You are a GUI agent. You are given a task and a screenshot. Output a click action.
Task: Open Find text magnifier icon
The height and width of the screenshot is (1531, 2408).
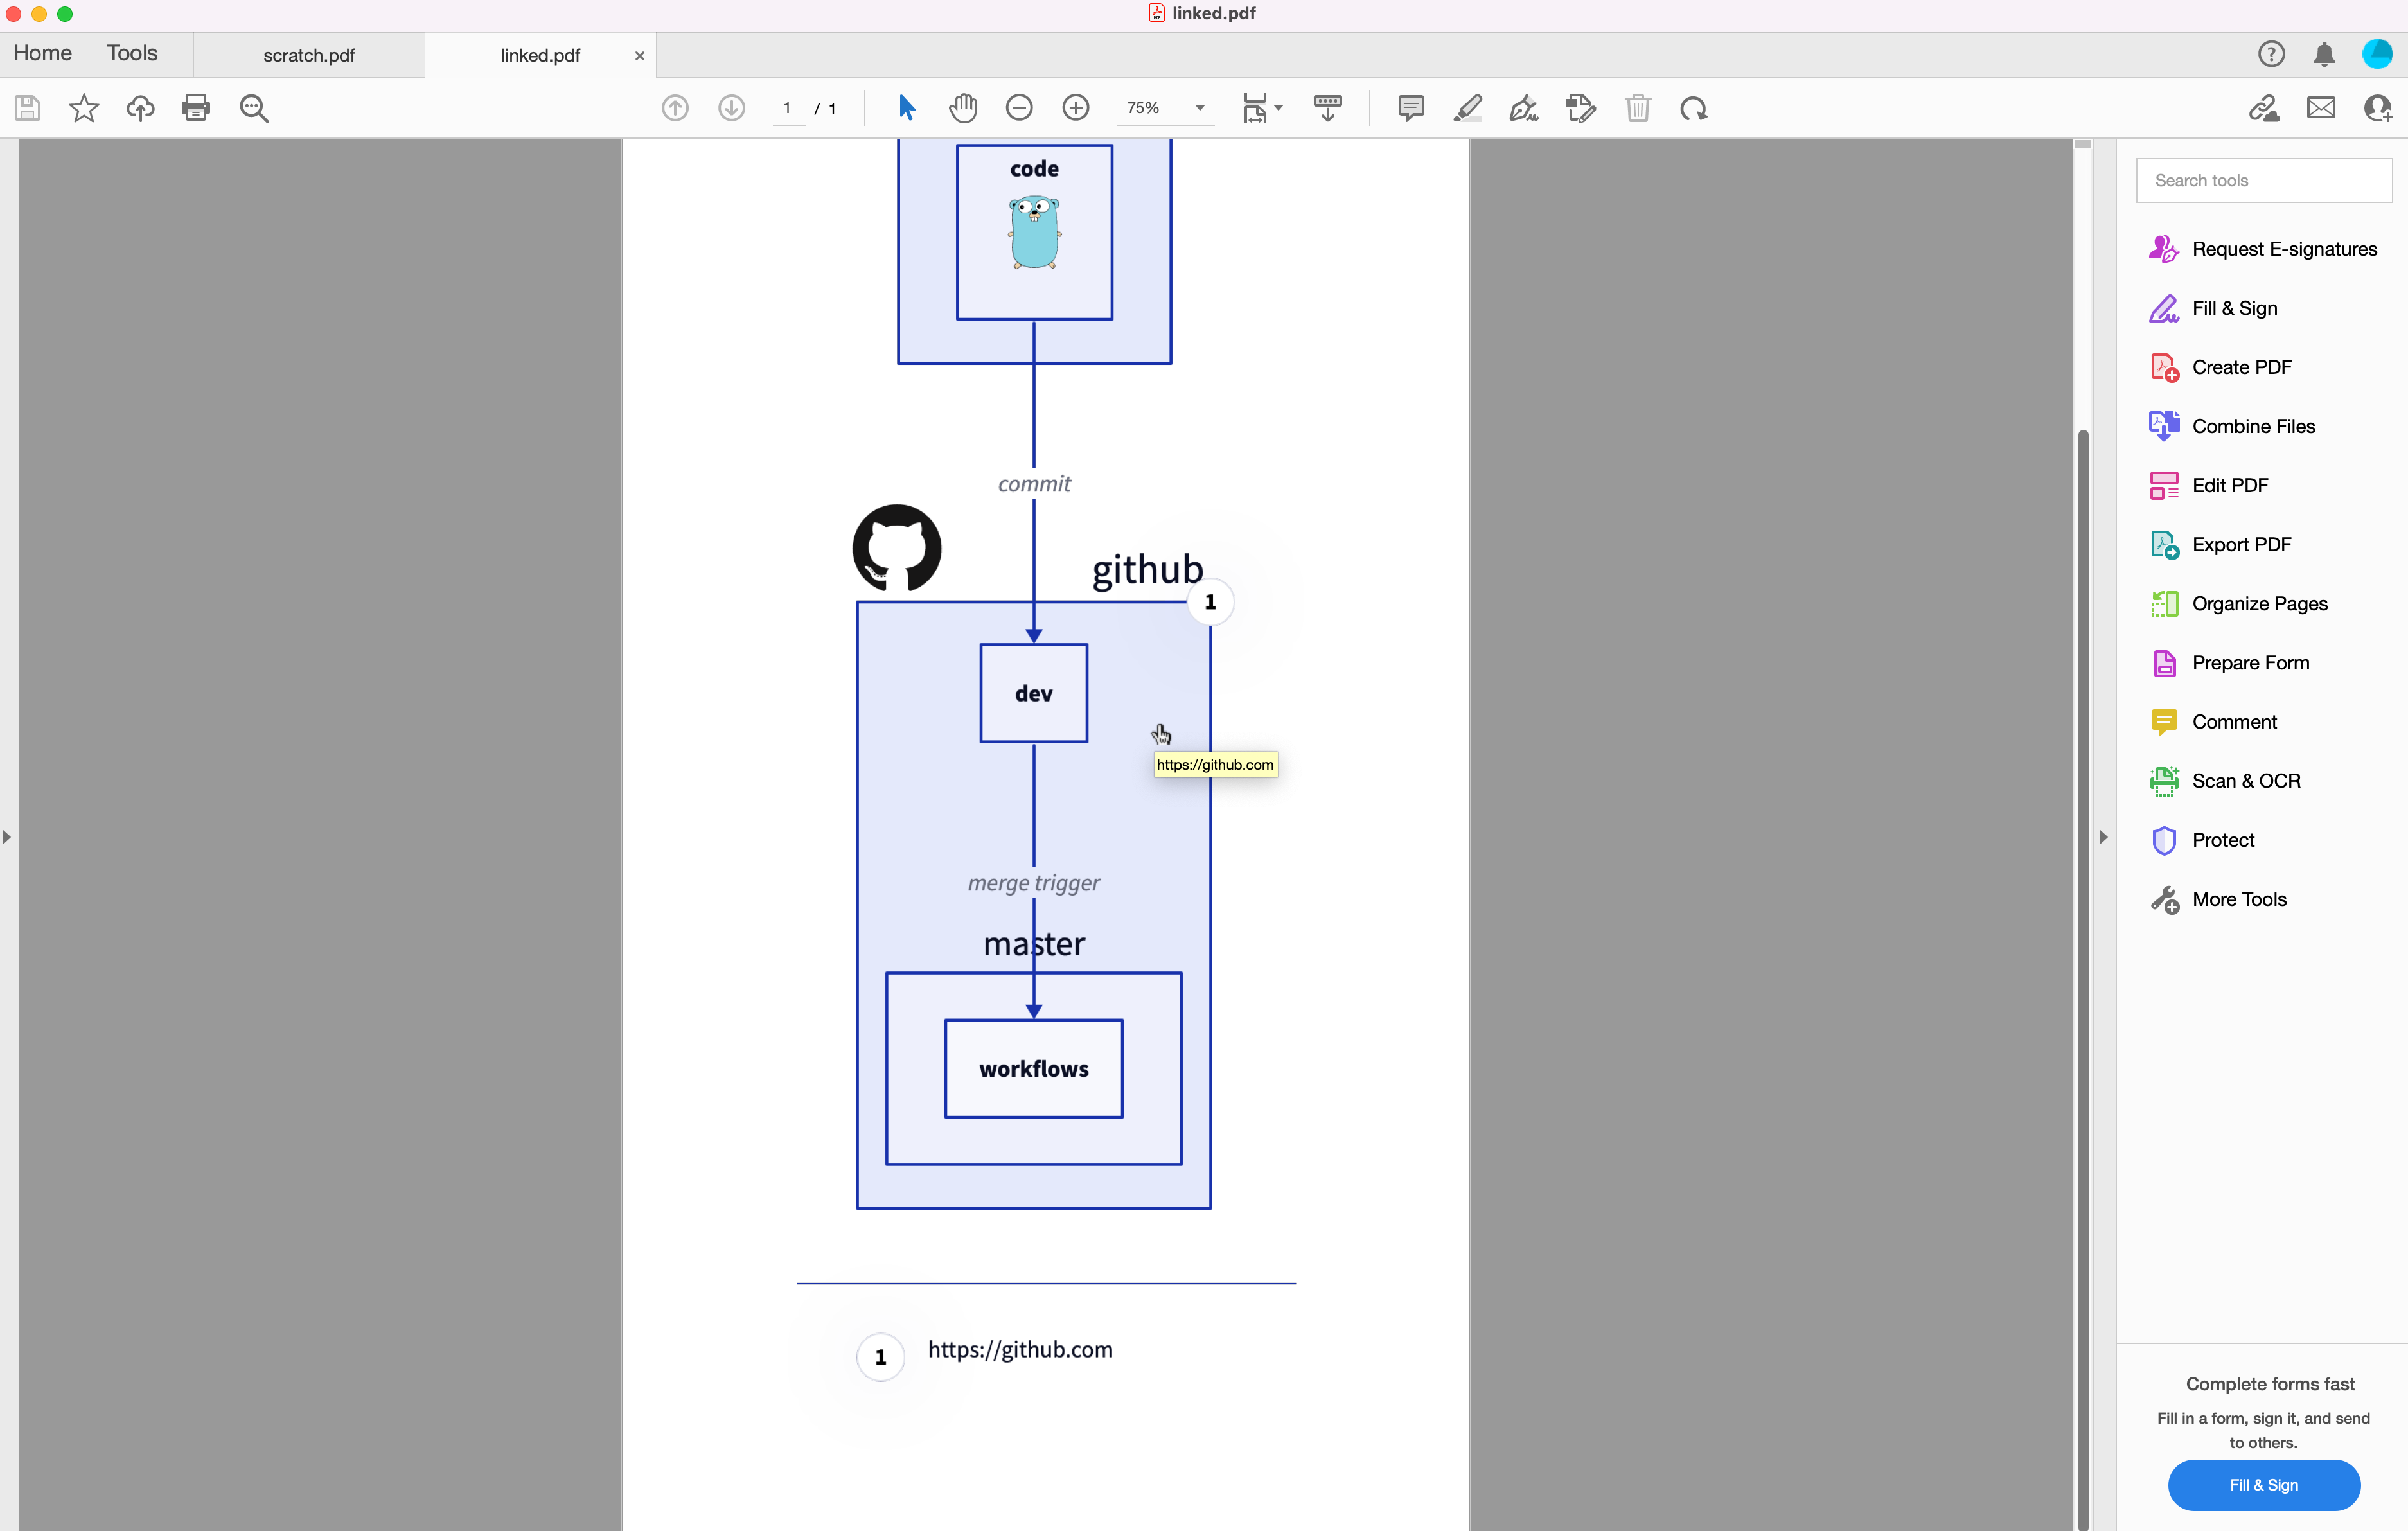(x=254, y=108)
